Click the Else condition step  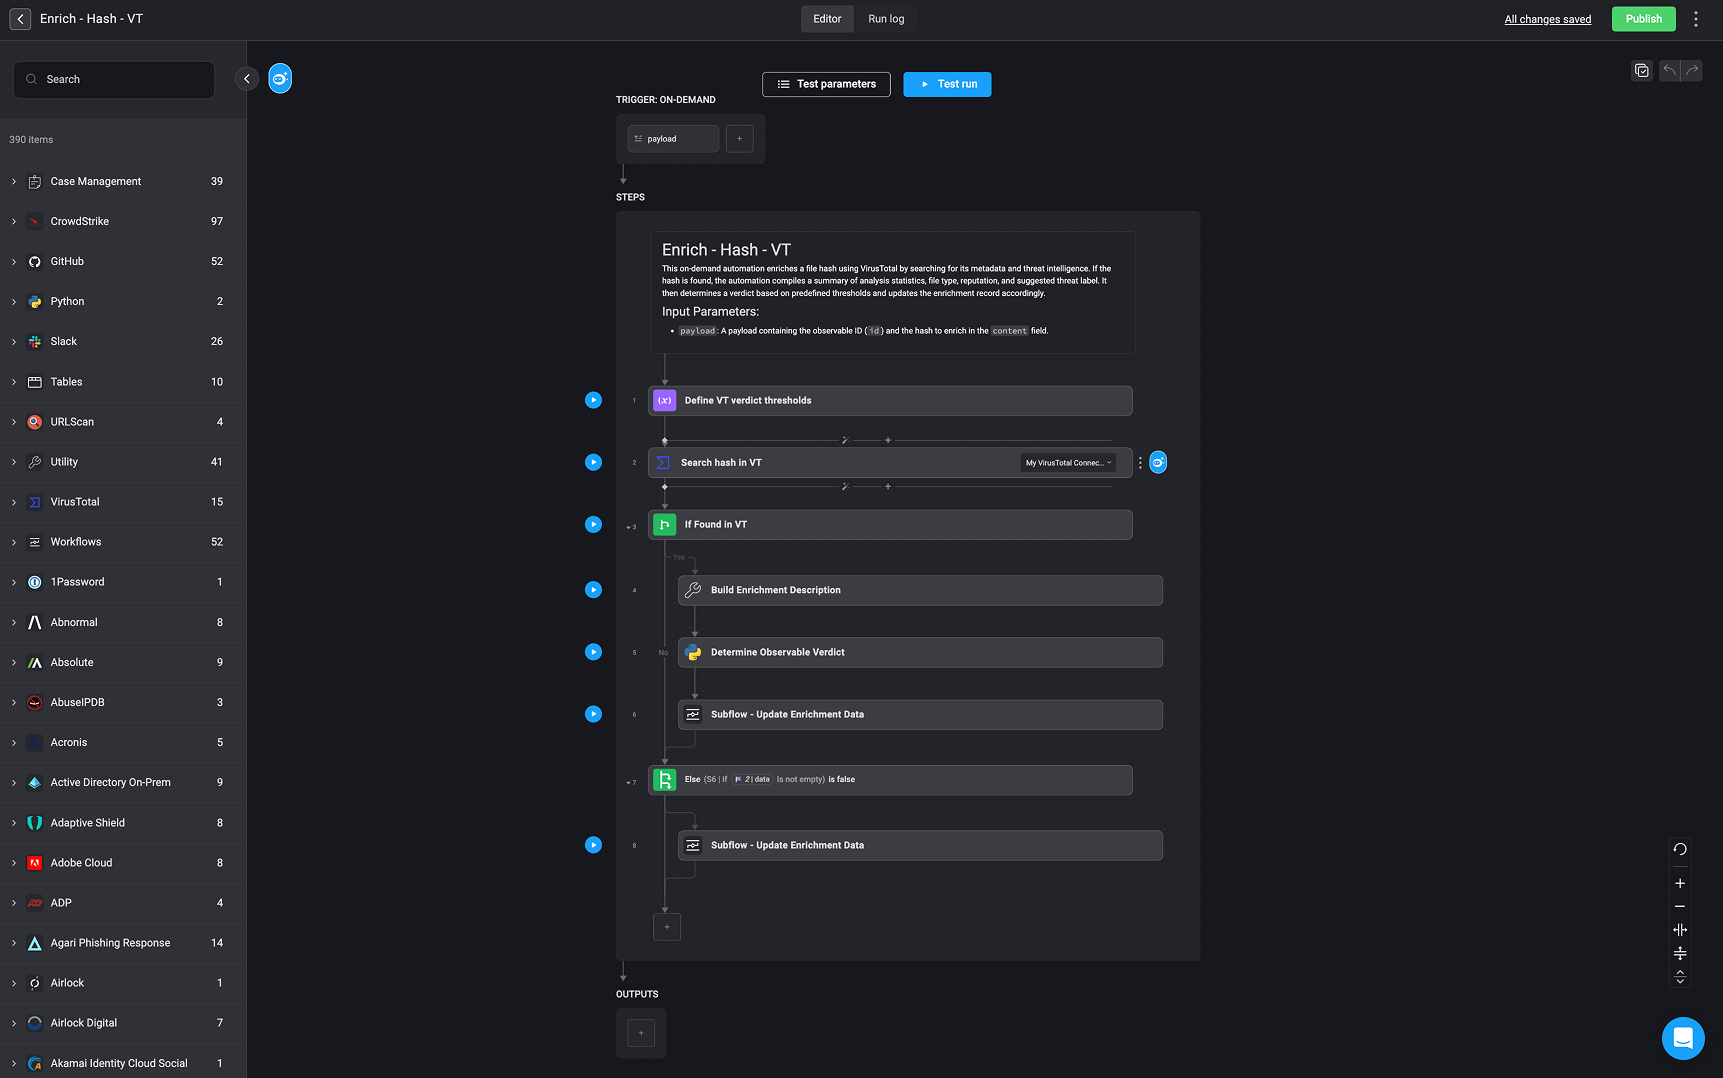890,780
